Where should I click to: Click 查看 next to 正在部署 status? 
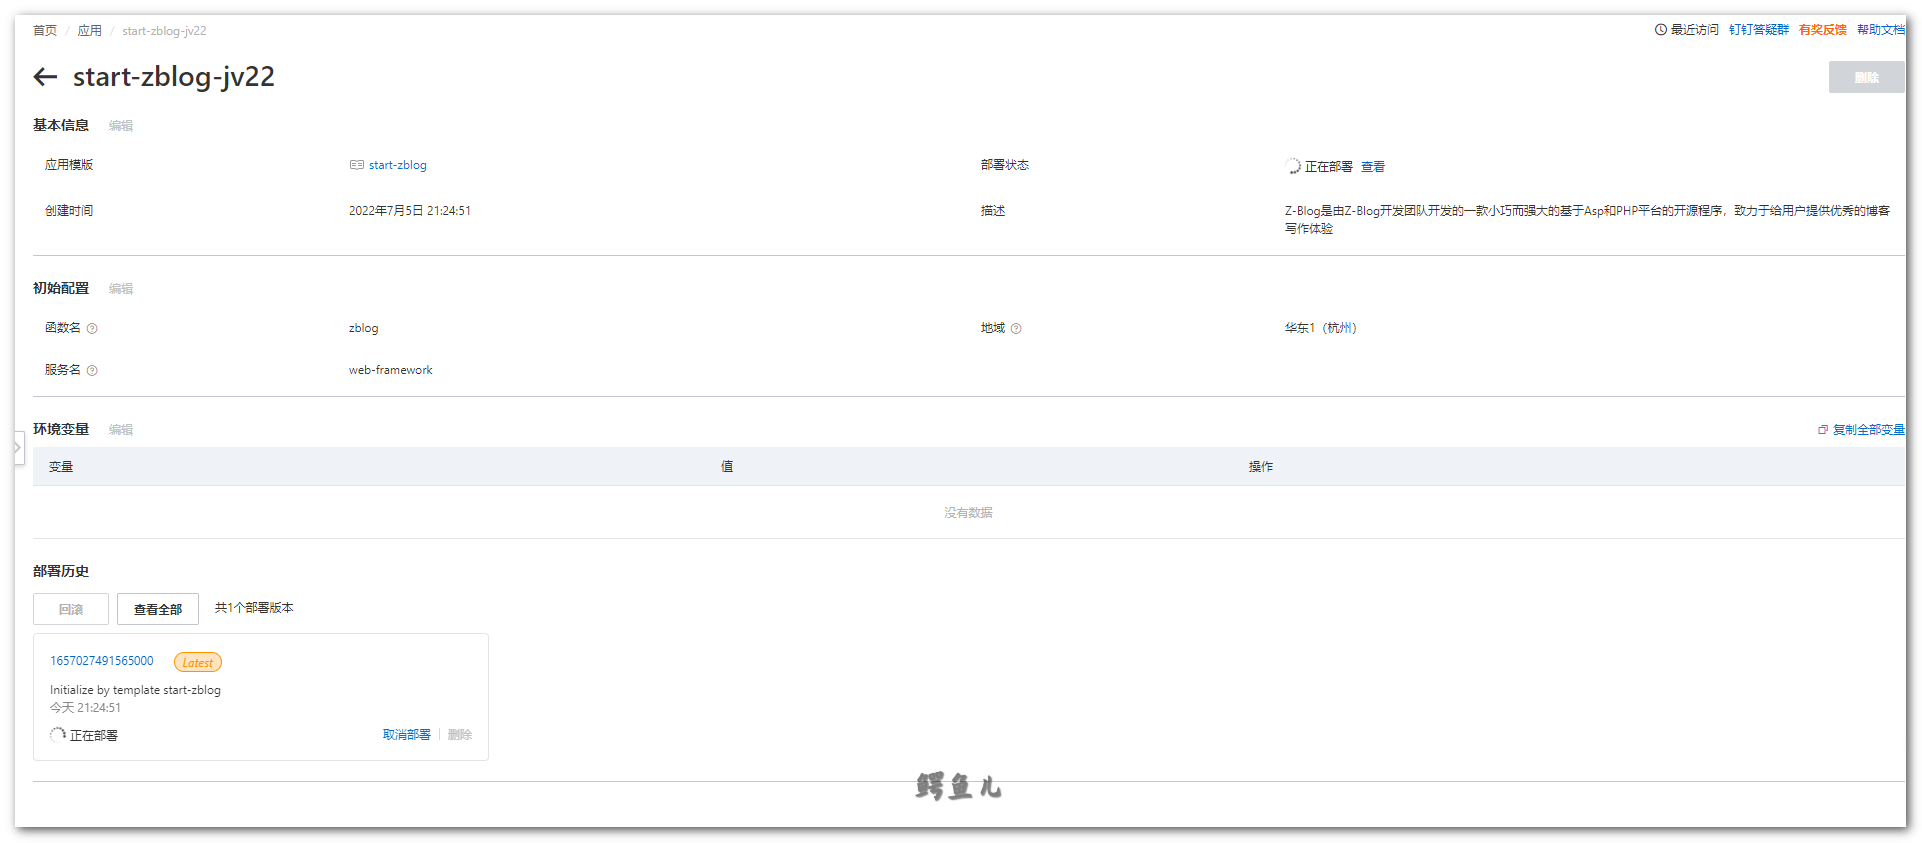click(x=1373, y=167)
